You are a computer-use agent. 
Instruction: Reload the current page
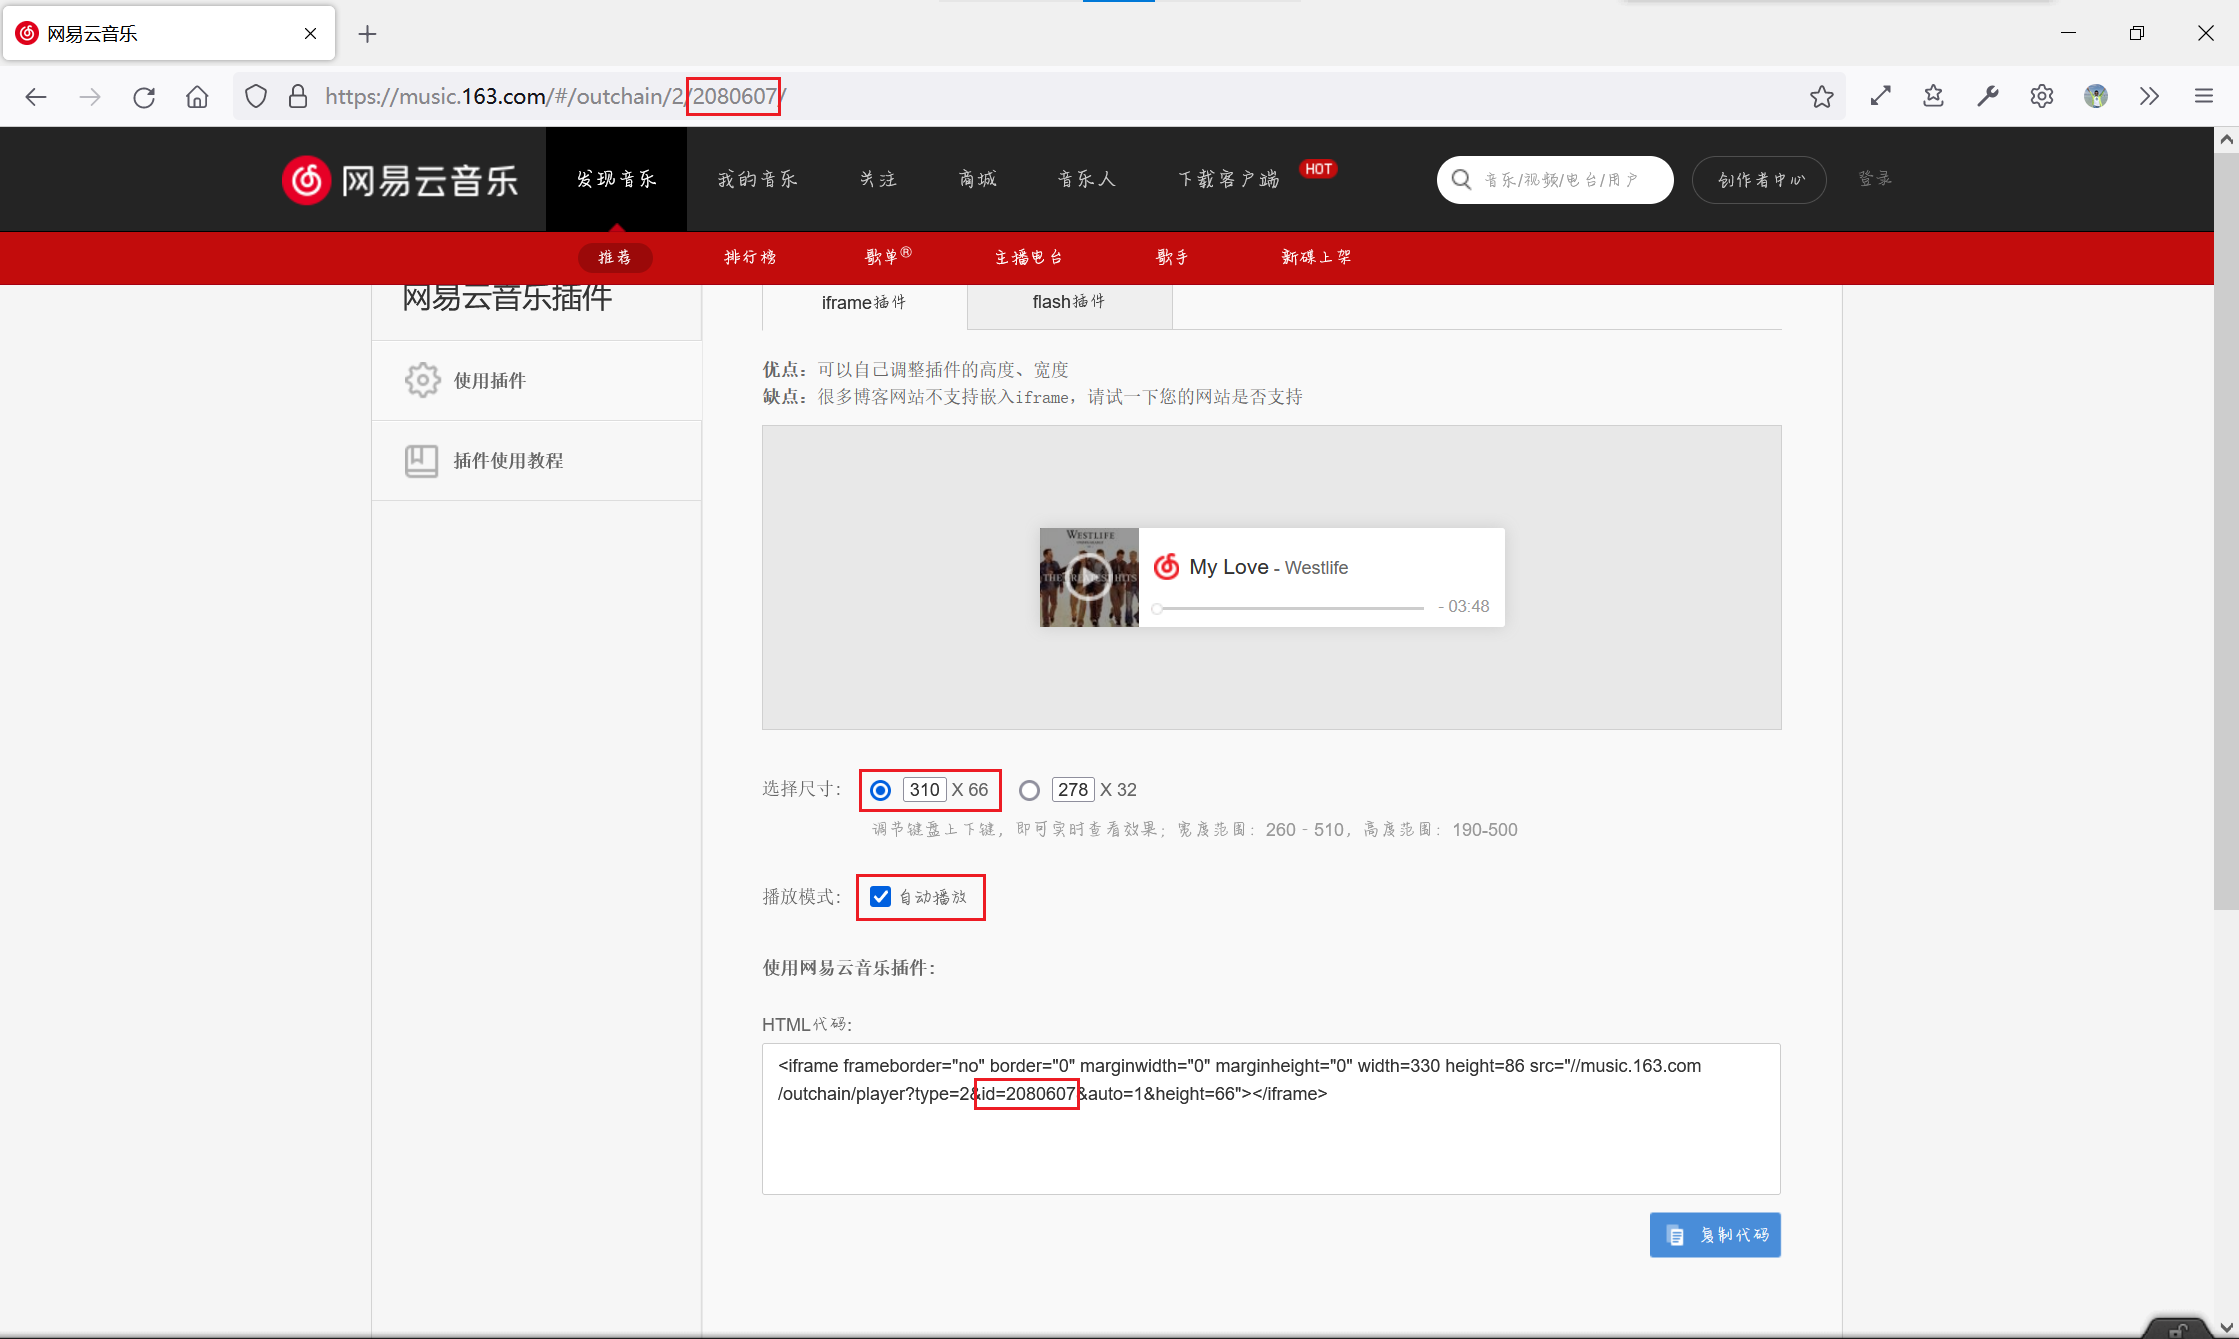pyautogui.click(x=144, y=96)
